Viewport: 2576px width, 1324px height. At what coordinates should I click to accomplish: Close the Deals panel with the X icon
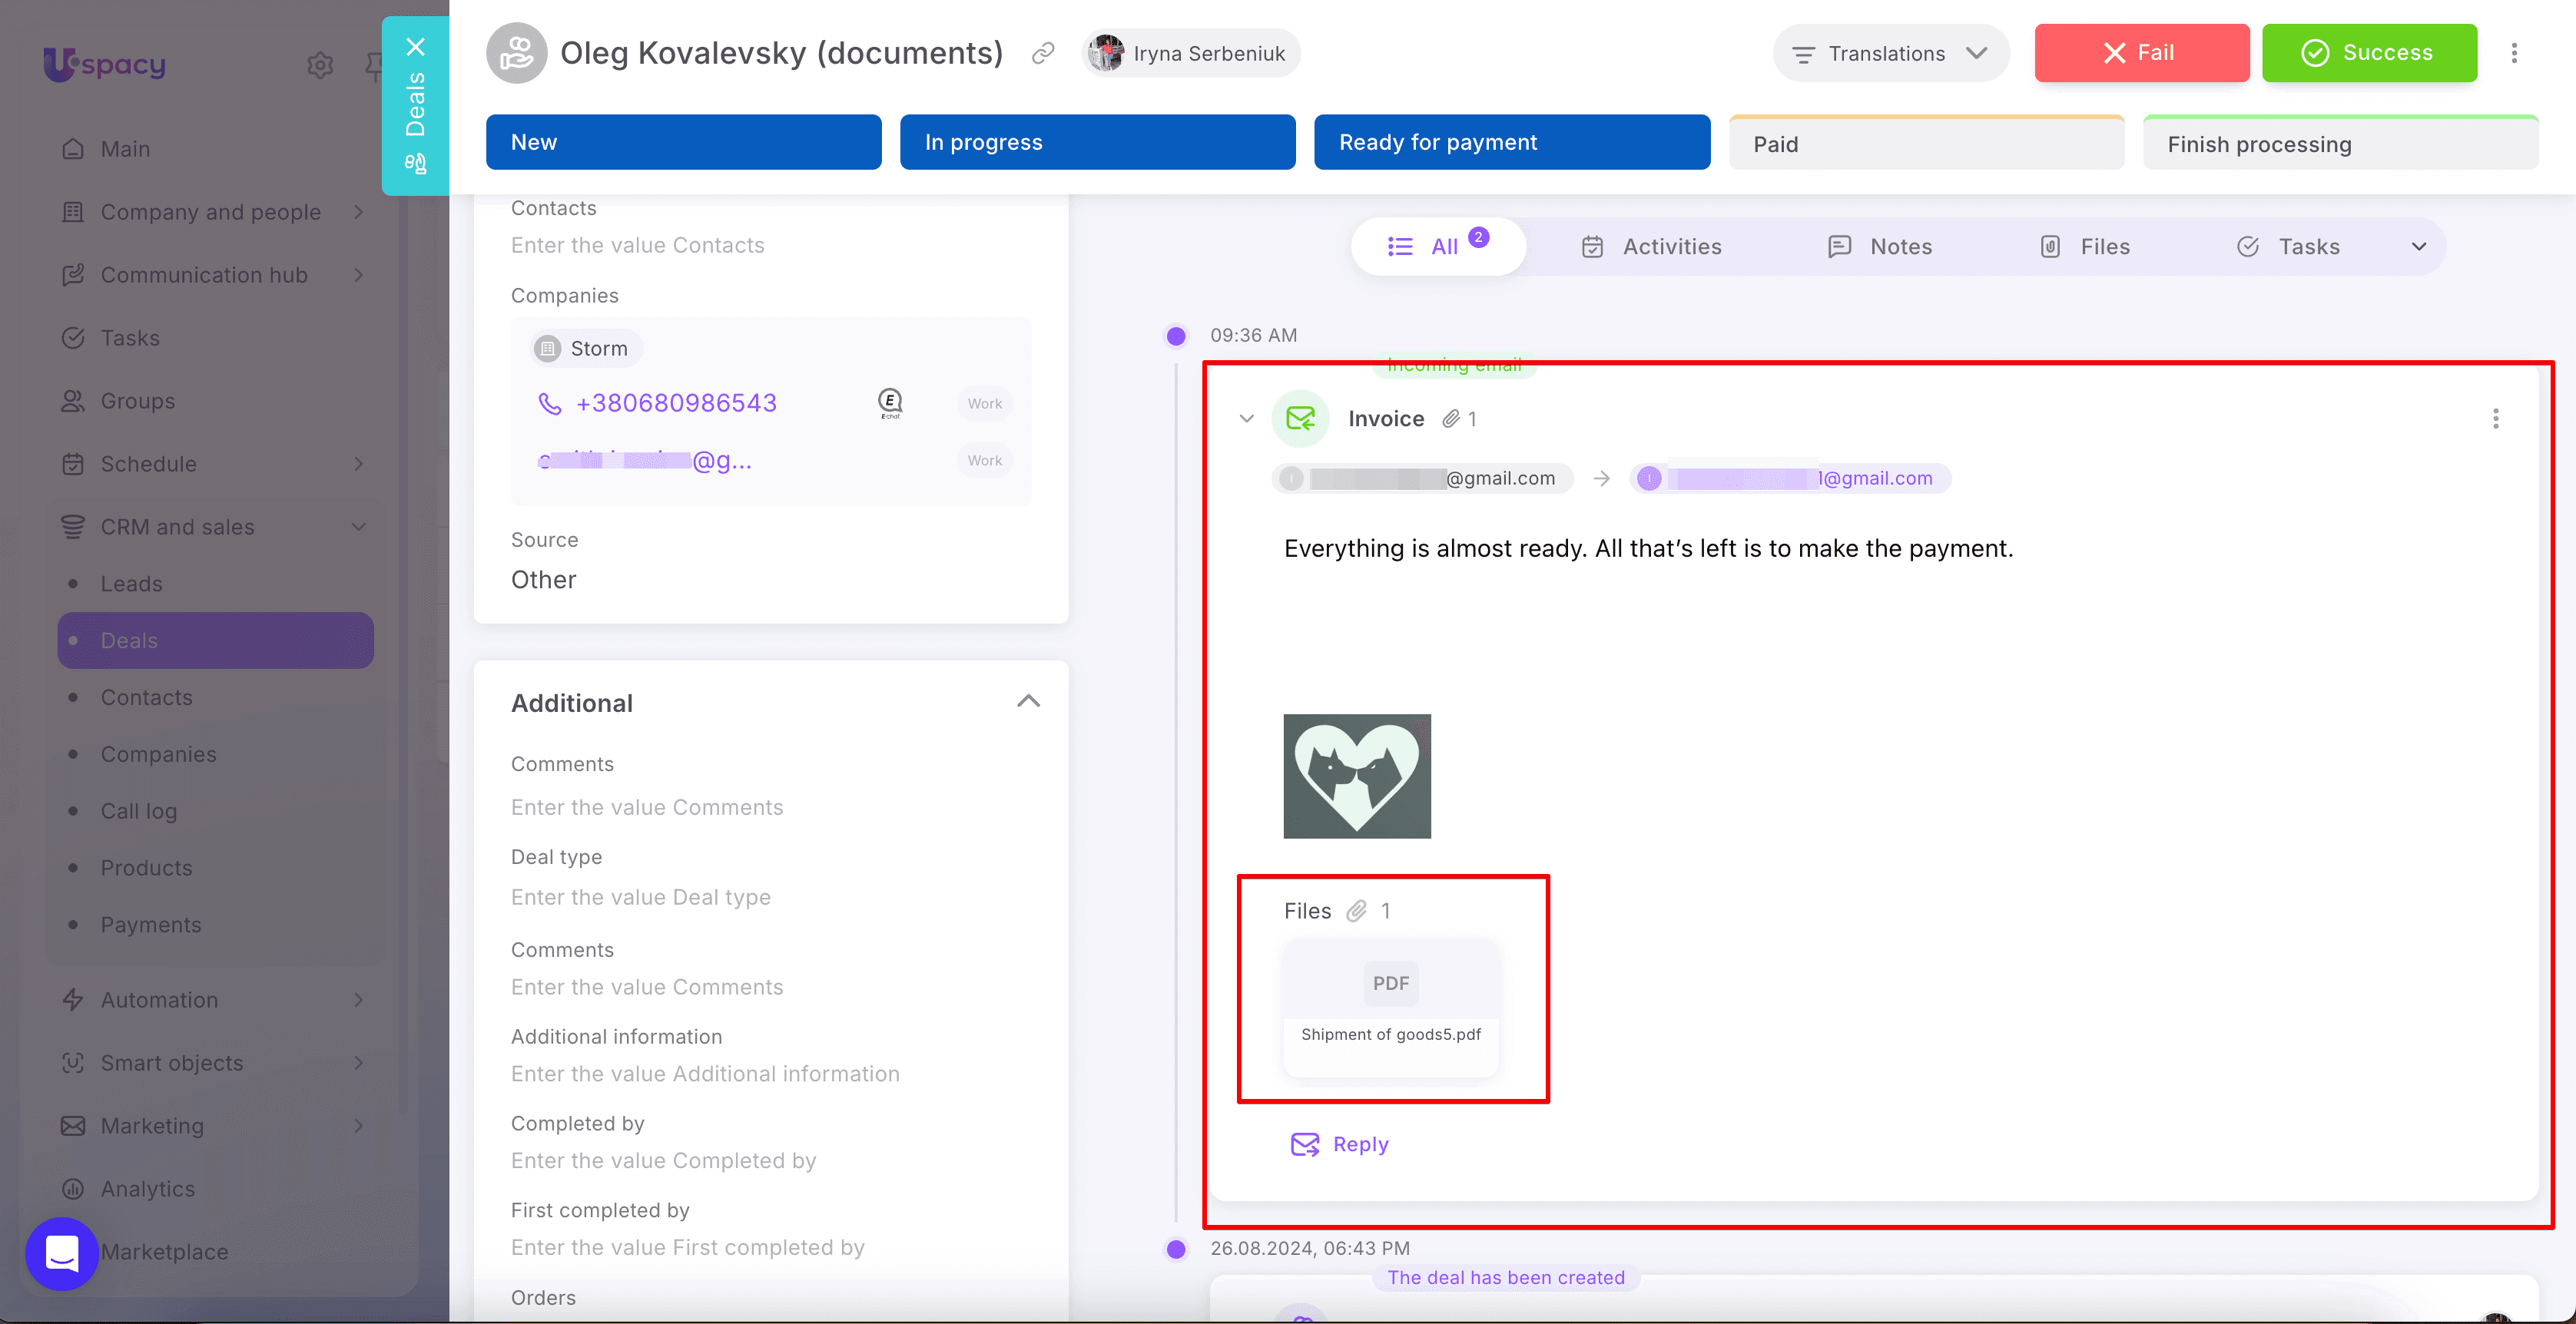click(416, 47)
